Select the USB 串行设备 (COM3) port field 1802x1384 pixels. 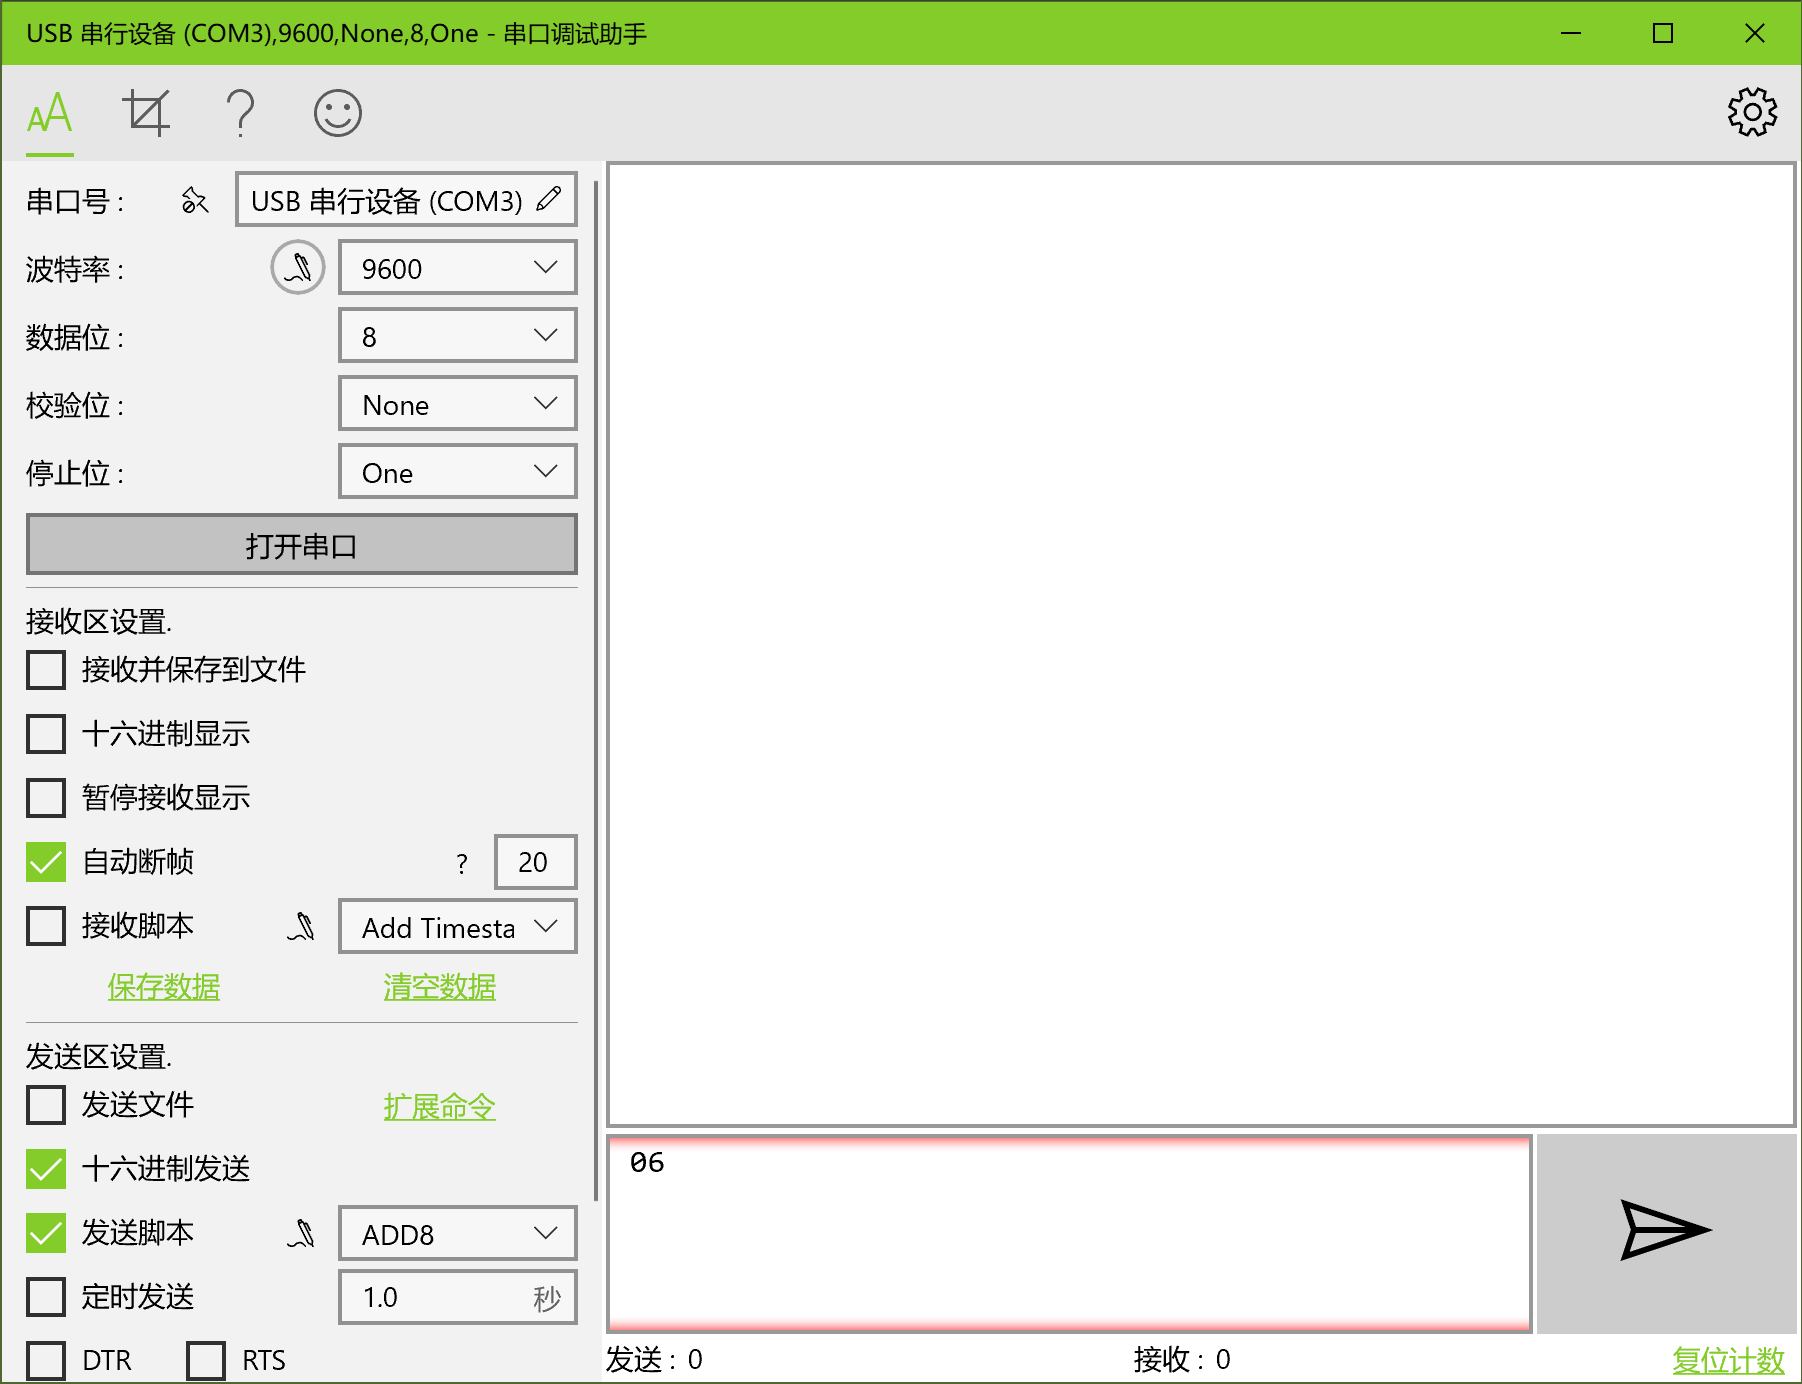(406, 200)
